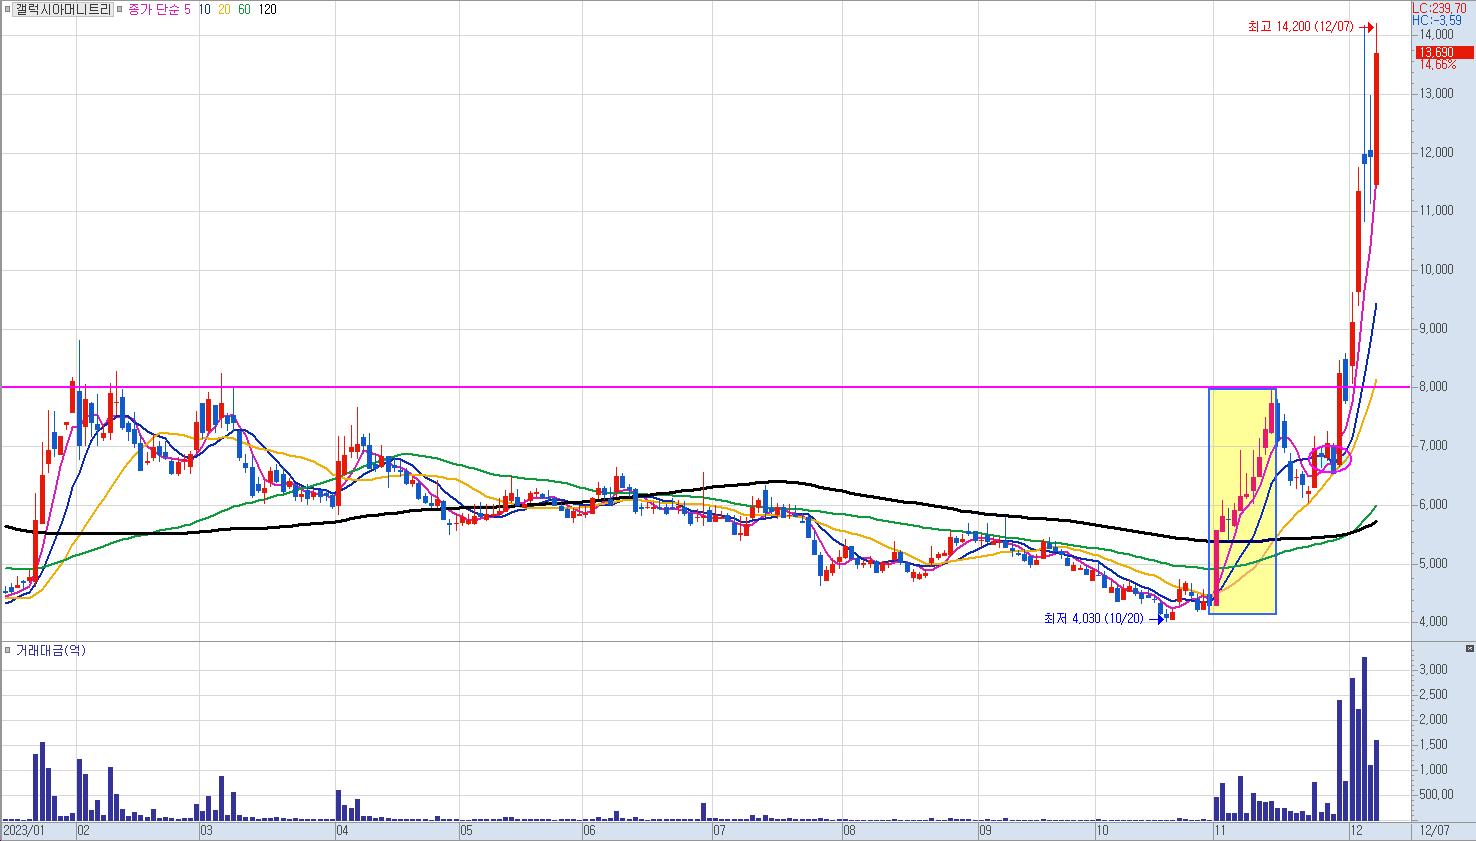
Task: Click the HC:-3.59 value
Action: click(1436, 19)
